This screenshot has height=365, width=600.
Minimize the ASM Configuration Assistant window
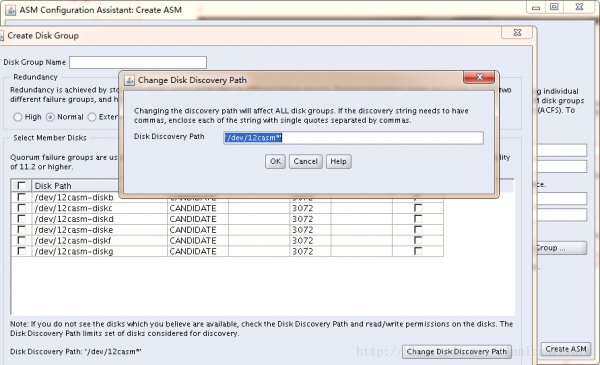click(536, 7)
